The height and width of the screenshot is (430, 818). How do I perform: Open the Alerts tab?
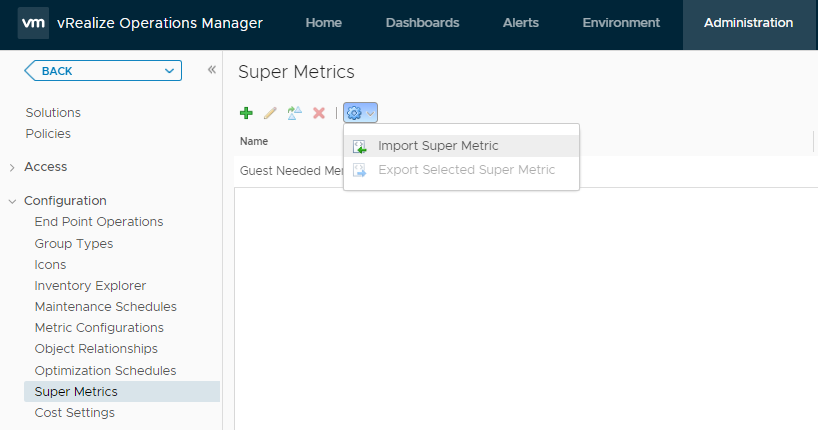(521, 23)
